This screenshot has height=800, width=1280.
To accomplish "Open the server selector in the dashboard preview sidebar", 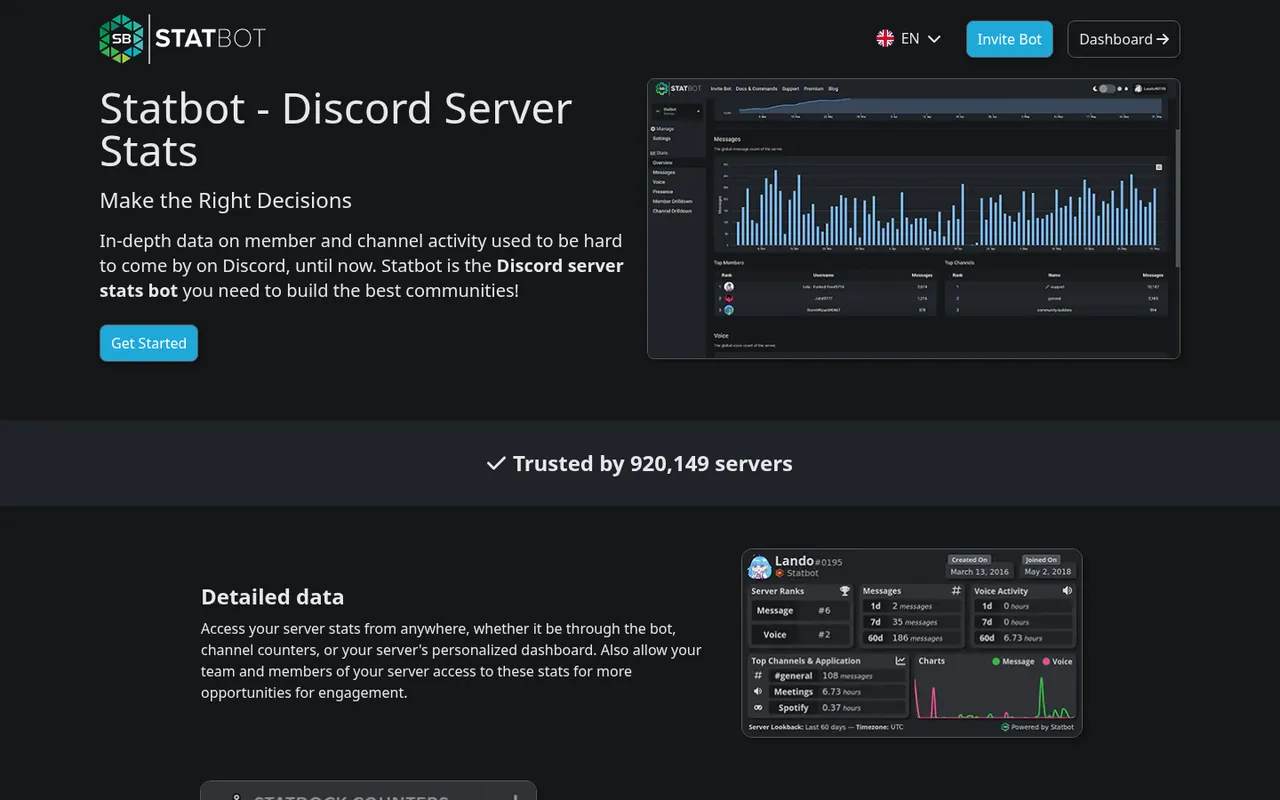I will point(677,112).
